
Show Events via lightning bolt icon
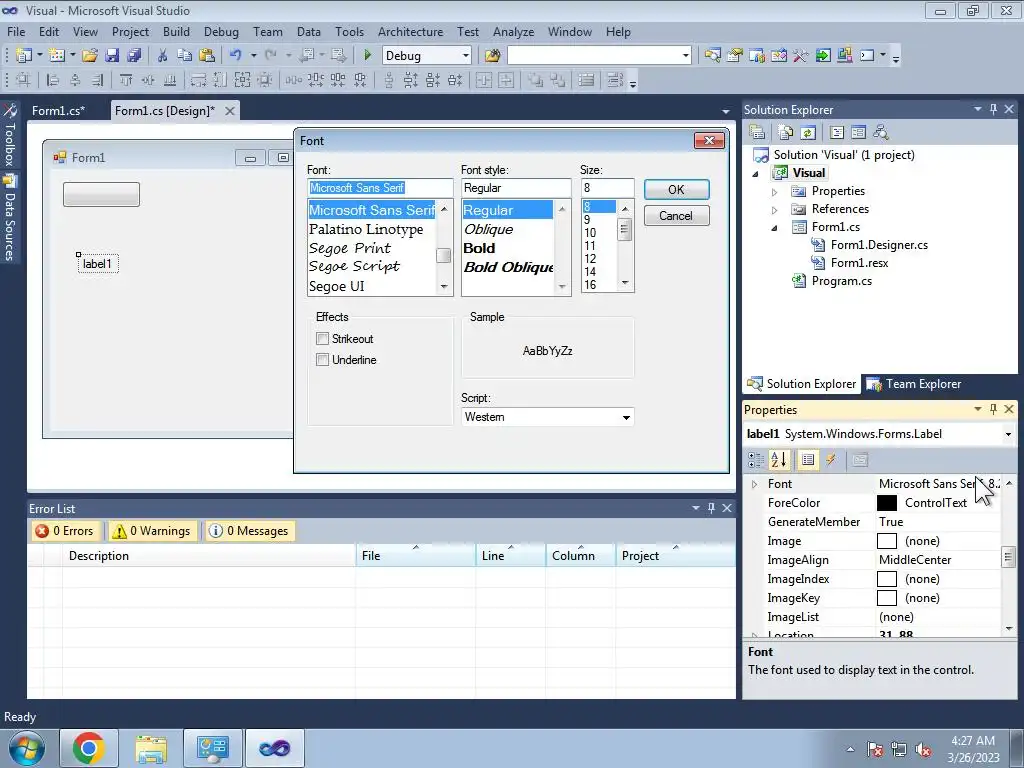coord(831,460)
